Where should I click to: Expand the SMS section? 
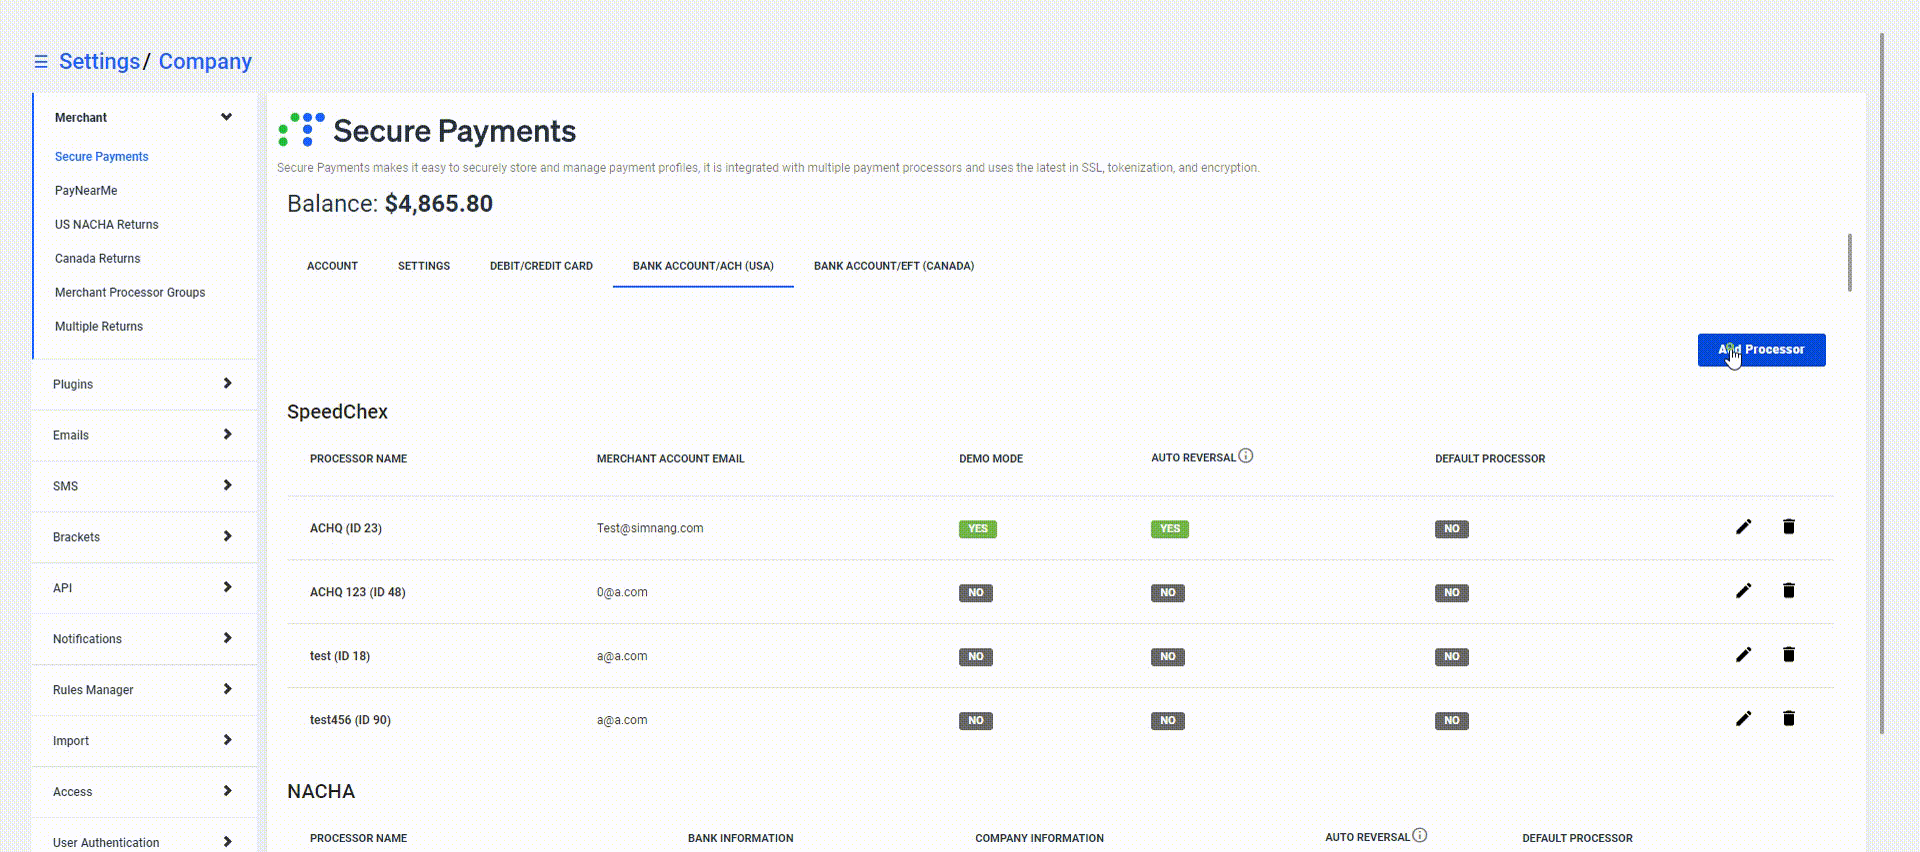[227, 486]
